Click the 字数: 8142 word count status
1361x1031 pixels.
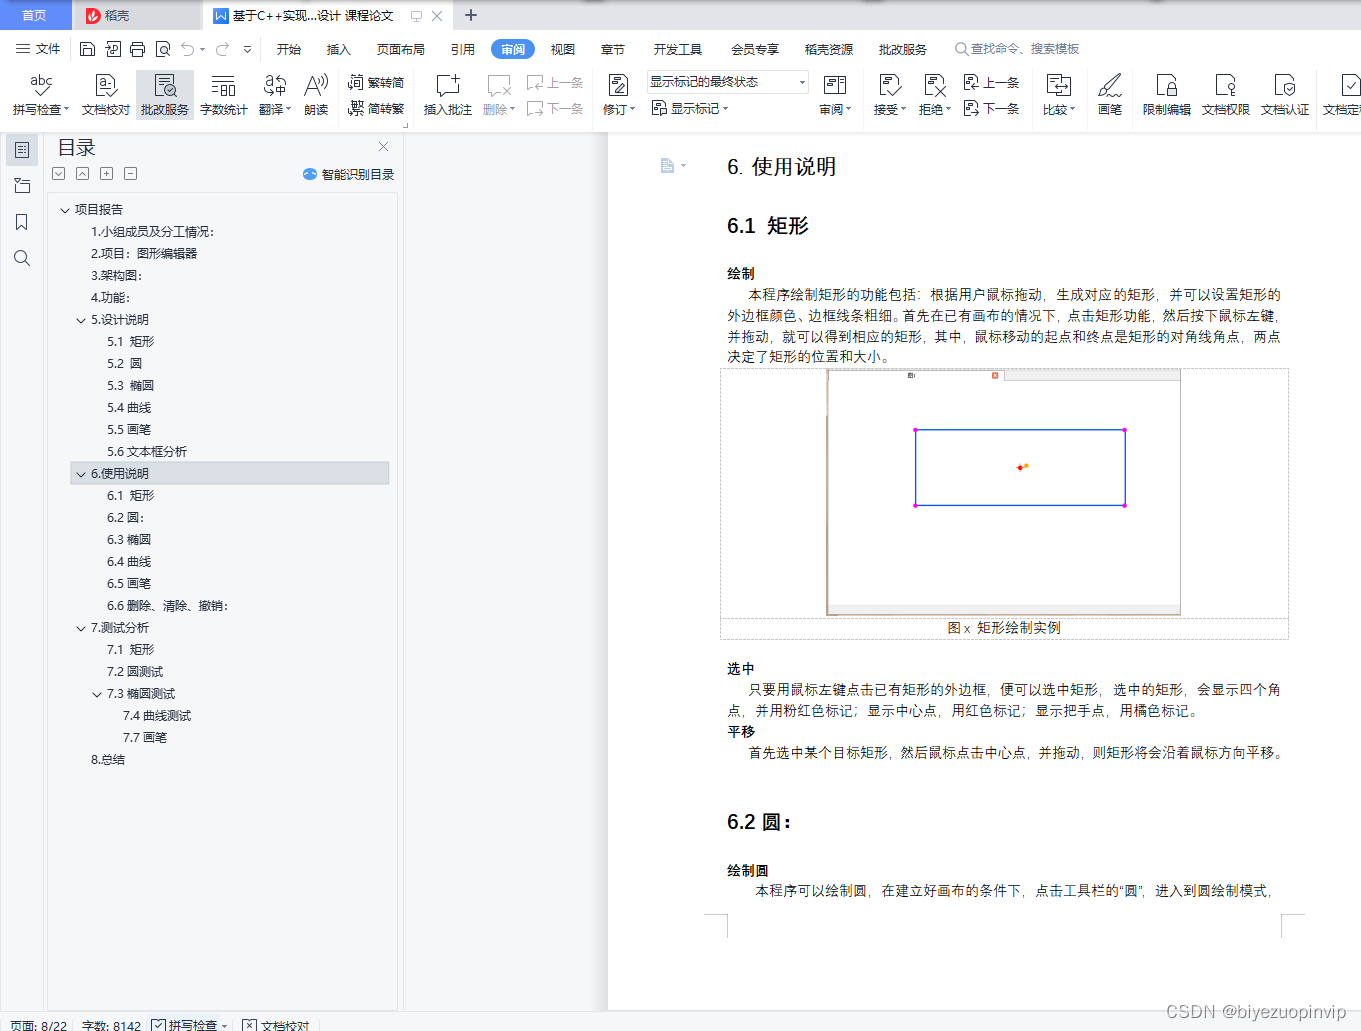tap(111, 1025)
